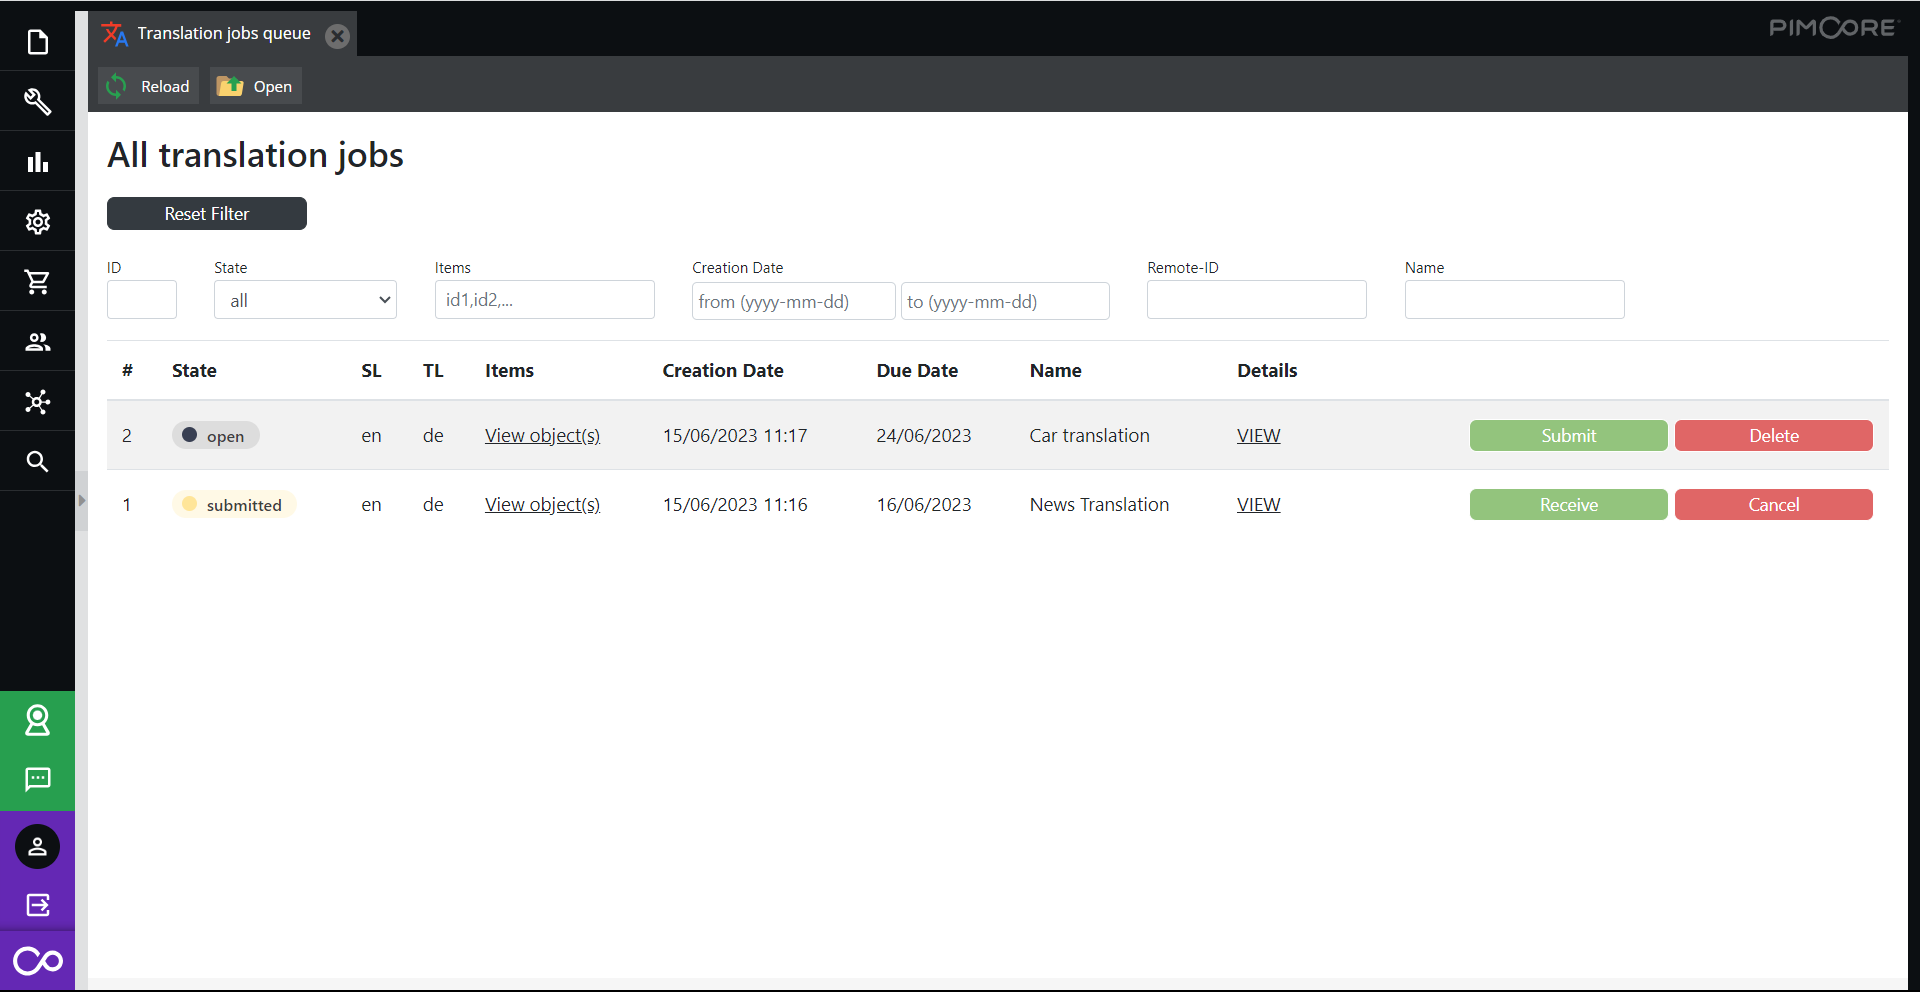Click the Due Date column header
1920x992 pixels.
[x=917, y=370]
